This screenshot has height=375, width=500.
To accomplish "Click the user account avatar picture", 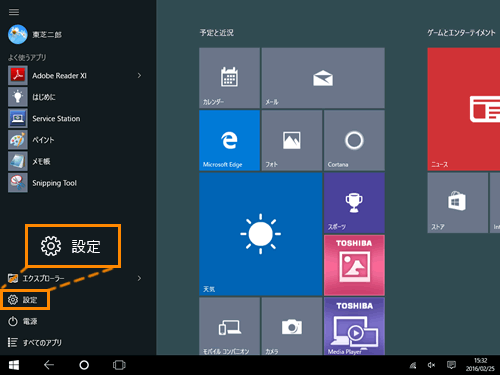I will pos(18,34).
